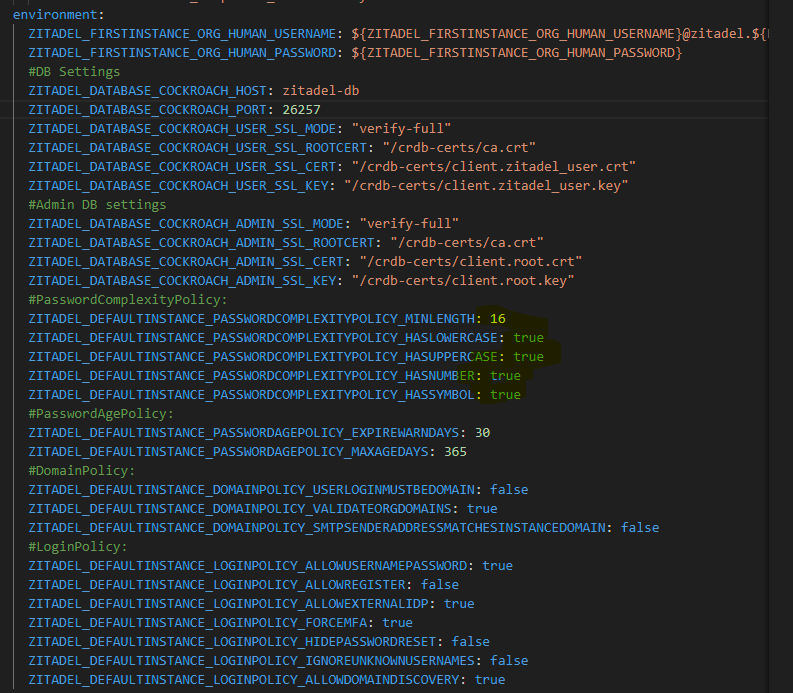Click the client.root.crt path value

[x=470, y=262]
